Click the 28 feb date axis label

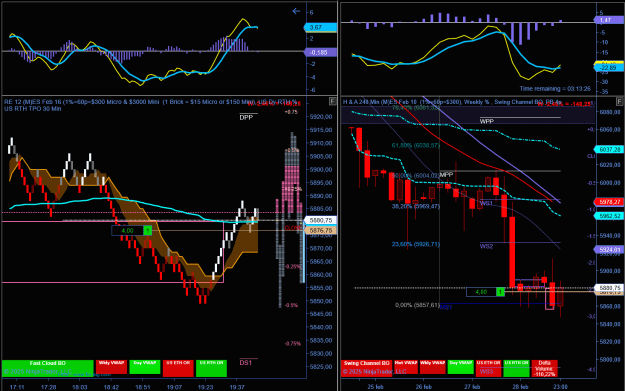click(520, 386)
